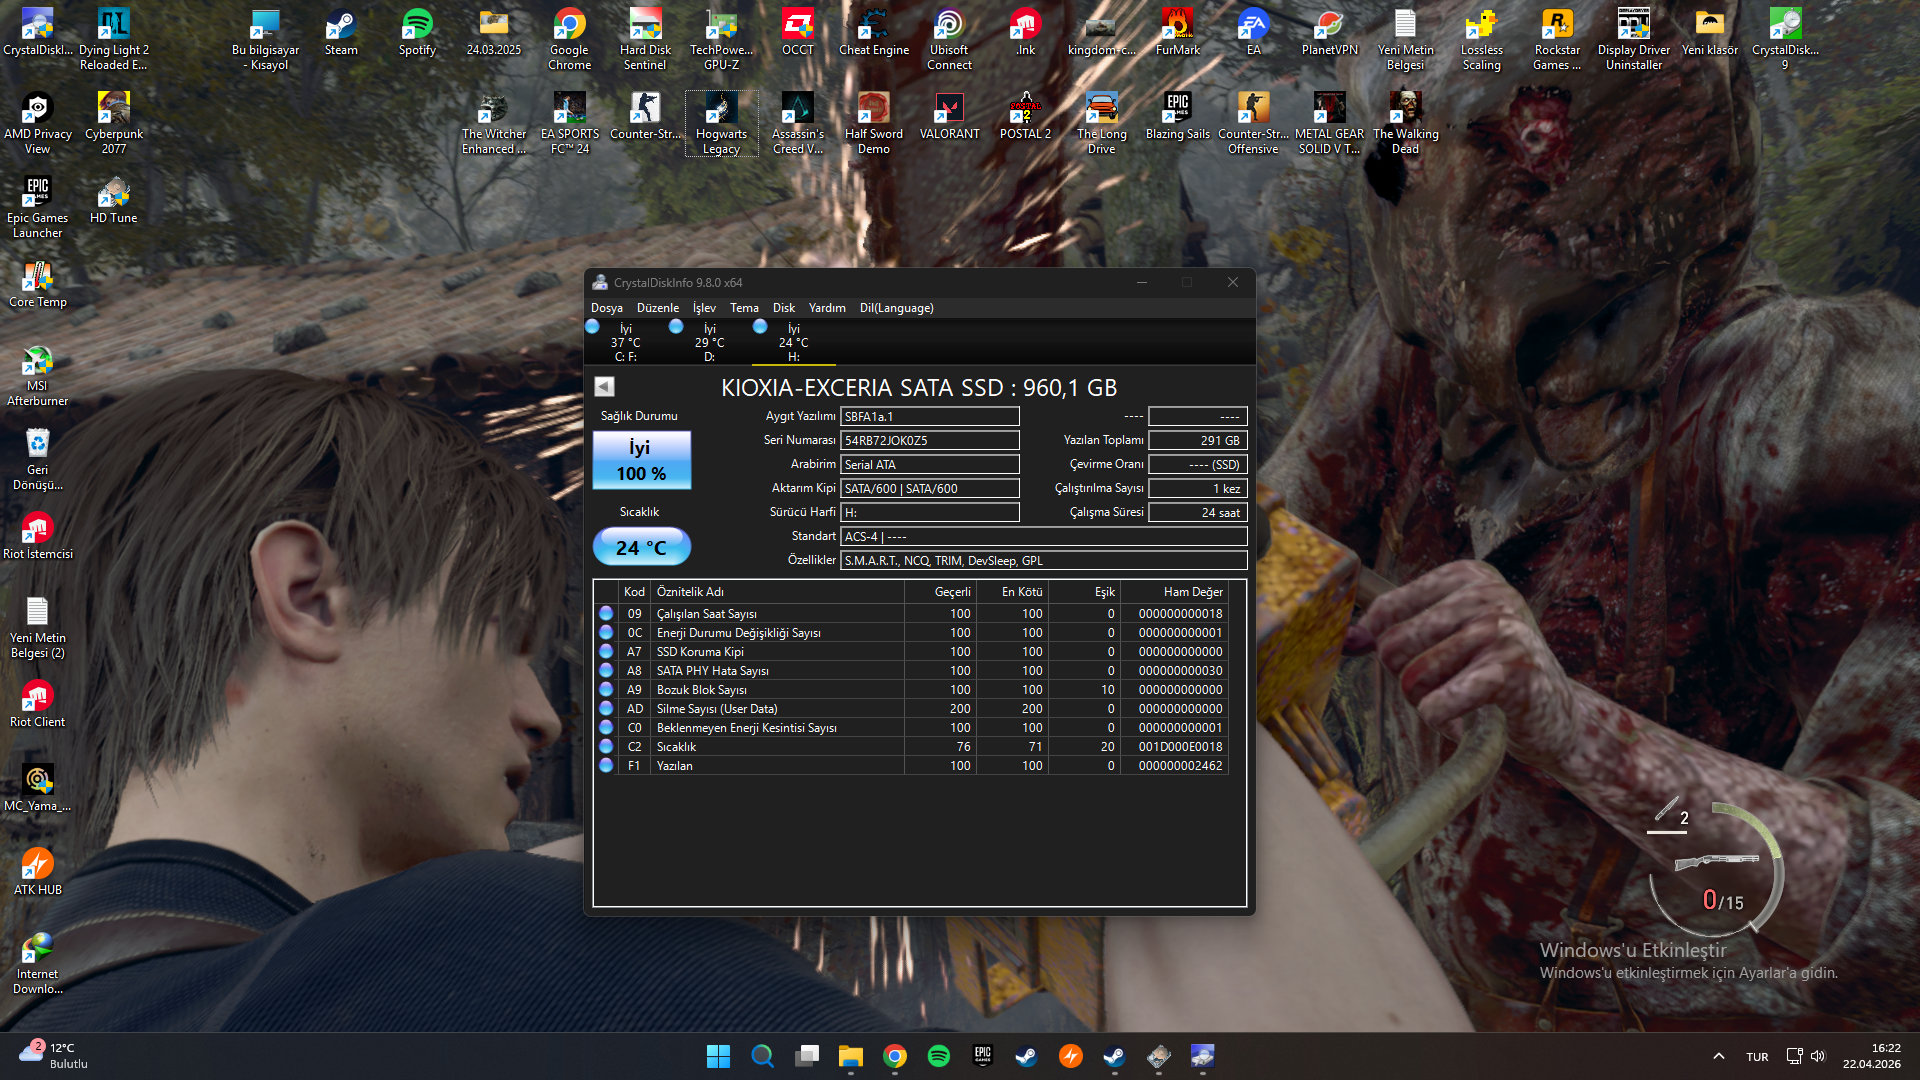Open AMD Privacy View desktop icon

point(37,124)
